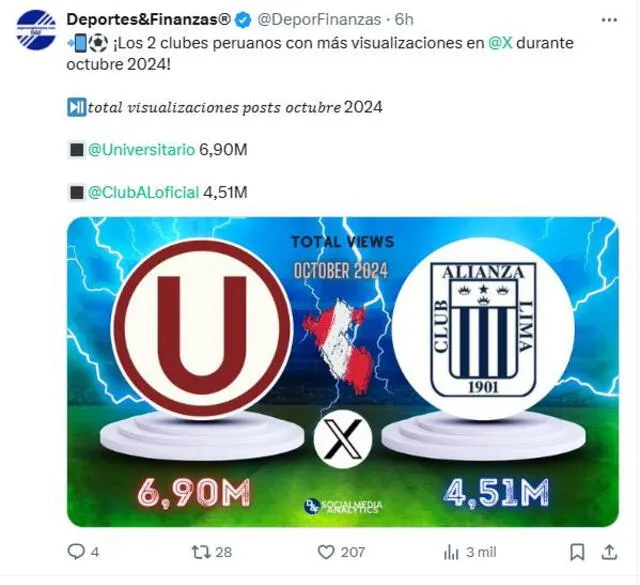Like the post with heart icon
The width and height of the screenshot is (640, 585).
[326, 552]
